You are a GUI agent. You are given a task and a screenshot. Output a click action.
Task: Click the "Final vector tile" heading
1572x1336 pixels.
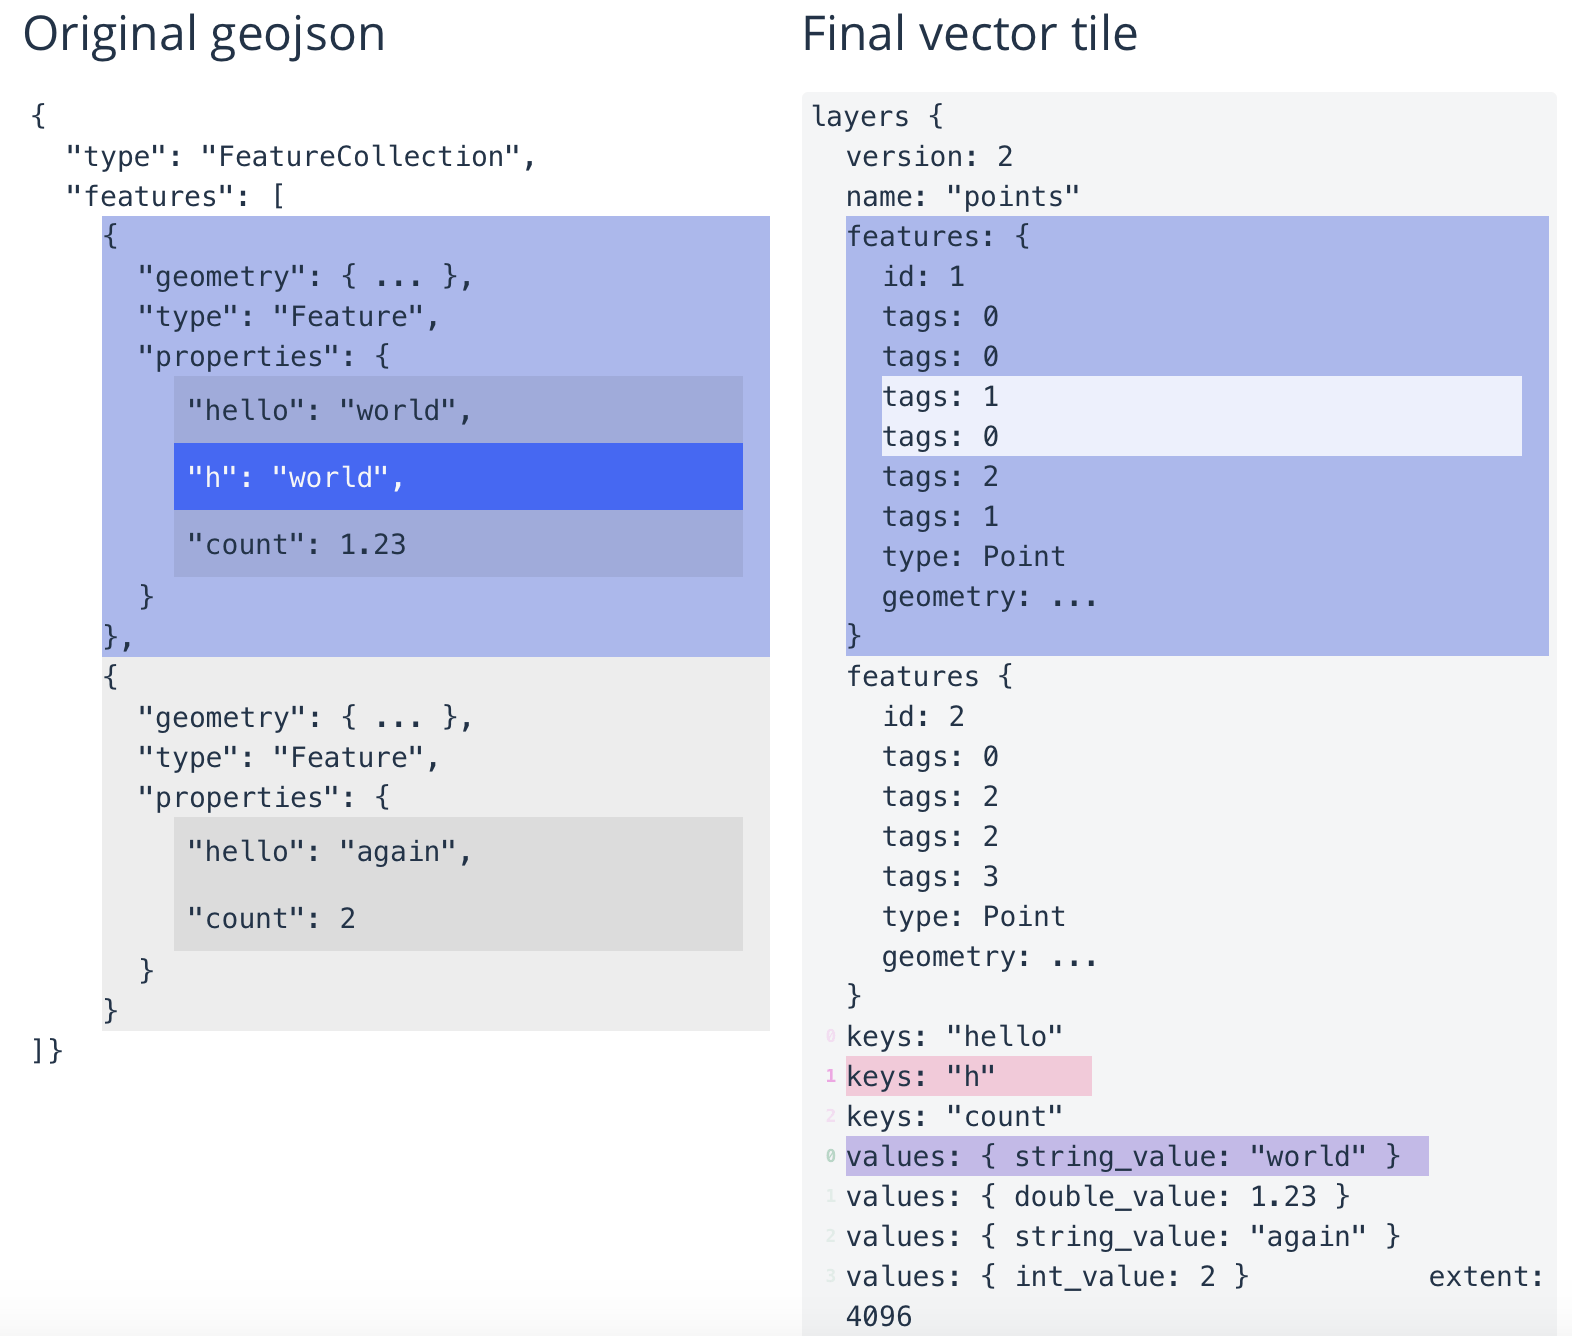[969, 34]
